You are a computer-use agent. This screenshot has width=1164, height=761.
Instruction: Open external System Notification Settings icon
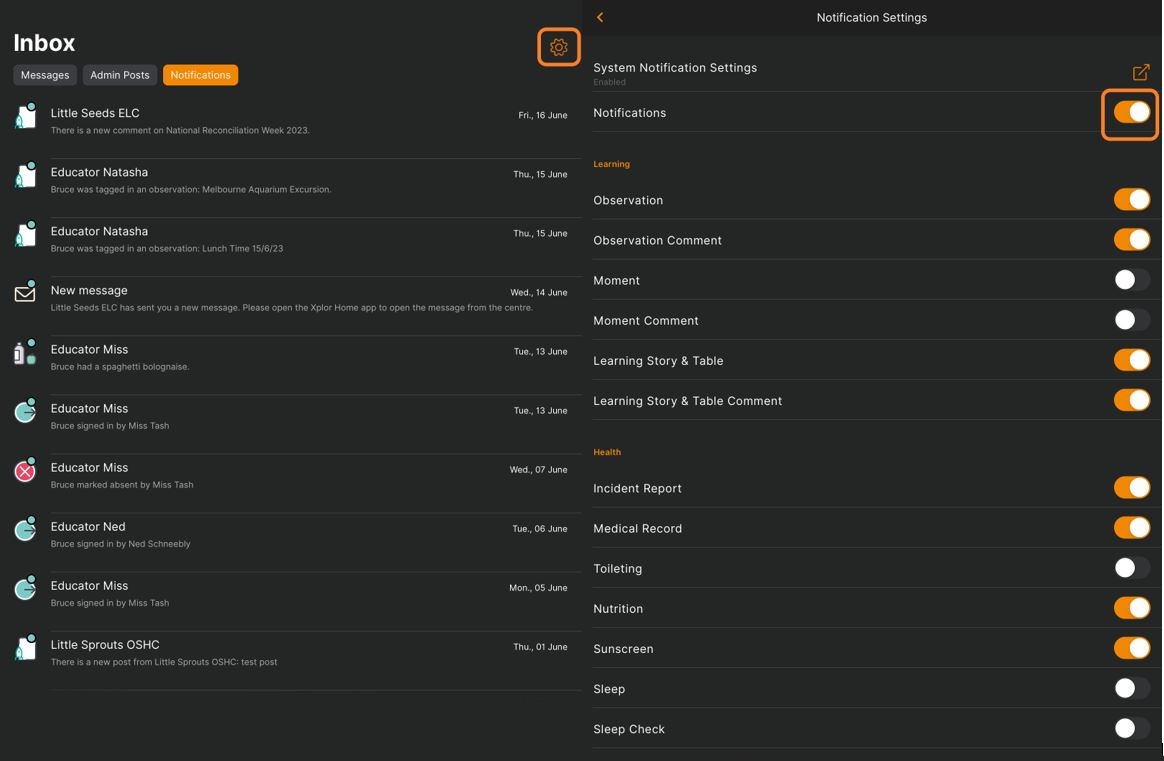[1140, 72]
